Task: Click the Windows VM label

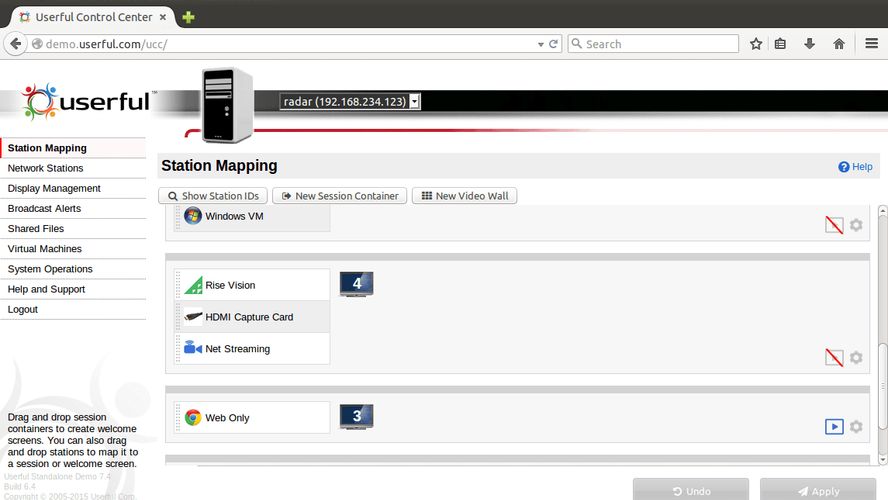Action: pyautogui.click(x=234, y=216)
